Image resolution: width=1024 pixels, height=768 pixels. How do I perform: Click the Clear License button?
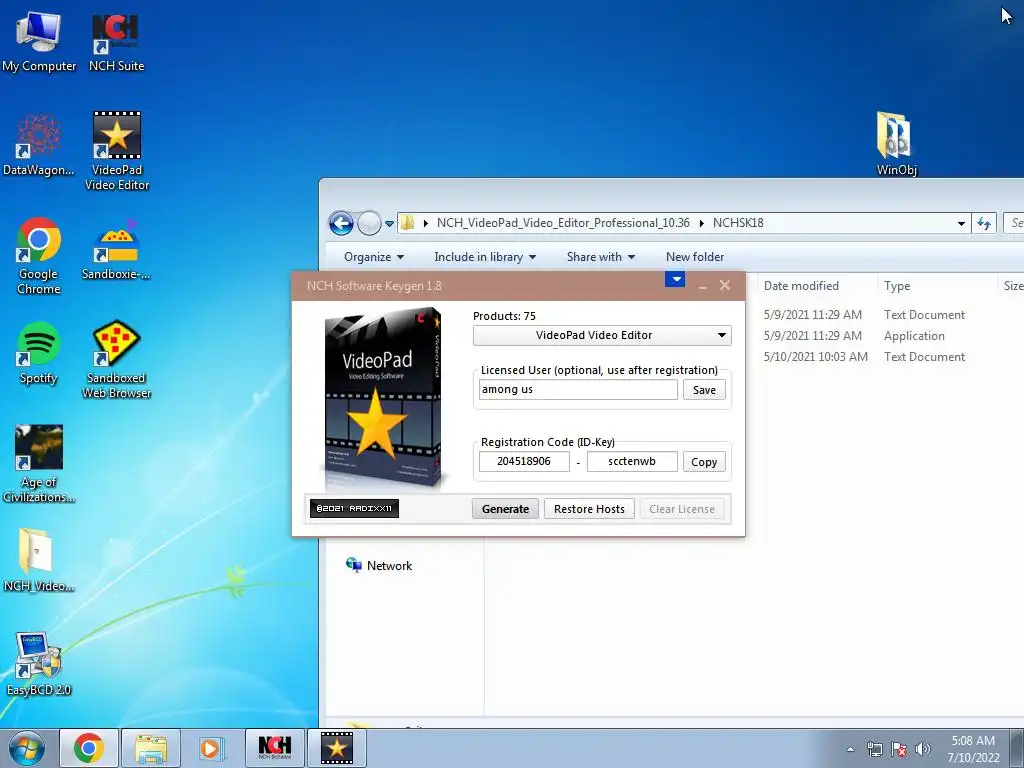pos(682,509)
